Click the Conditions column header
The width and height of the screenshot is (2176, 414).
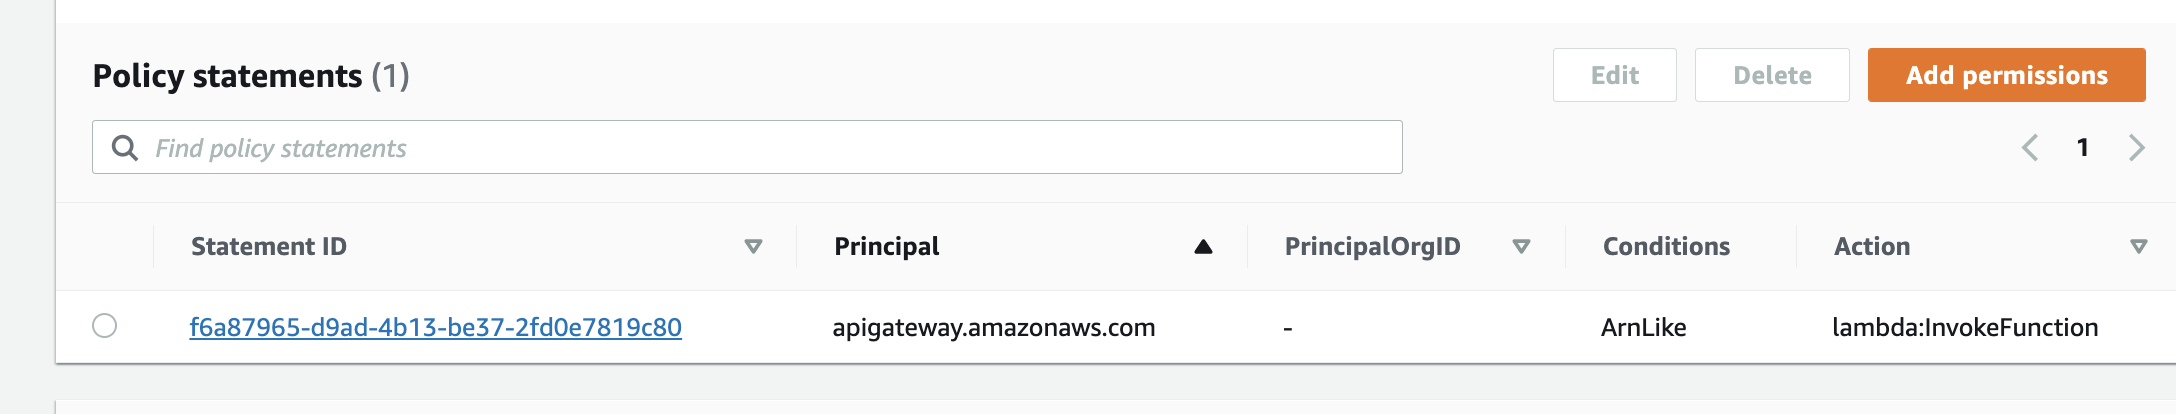coord(1666,247)
